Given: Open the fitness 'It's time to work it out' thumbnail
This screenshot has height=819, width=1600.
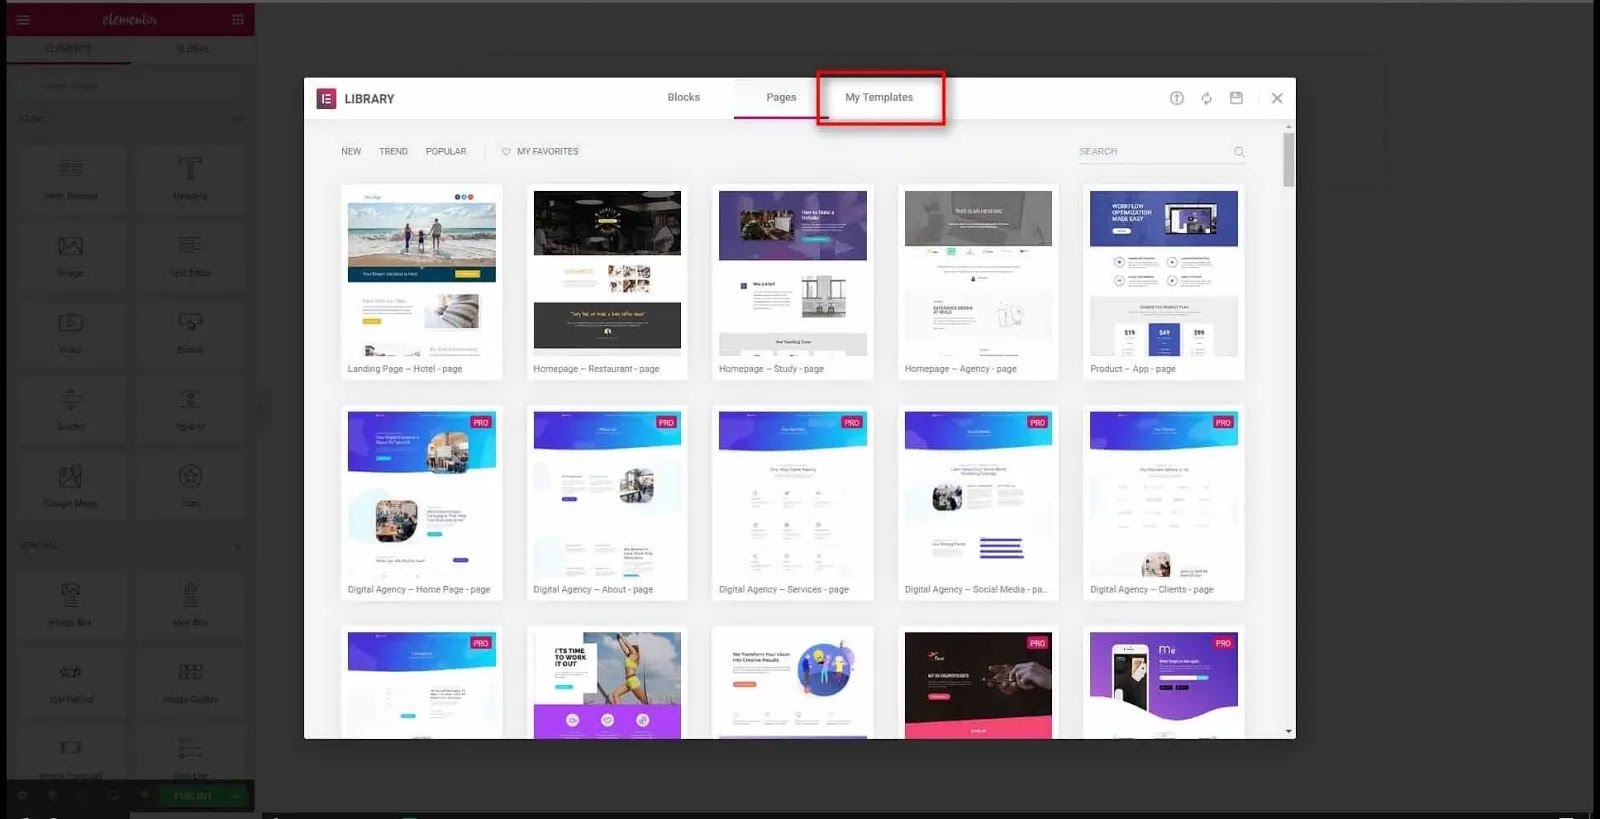Looking at the screenshot, I should pyautogui.click(x=607, y=685).
